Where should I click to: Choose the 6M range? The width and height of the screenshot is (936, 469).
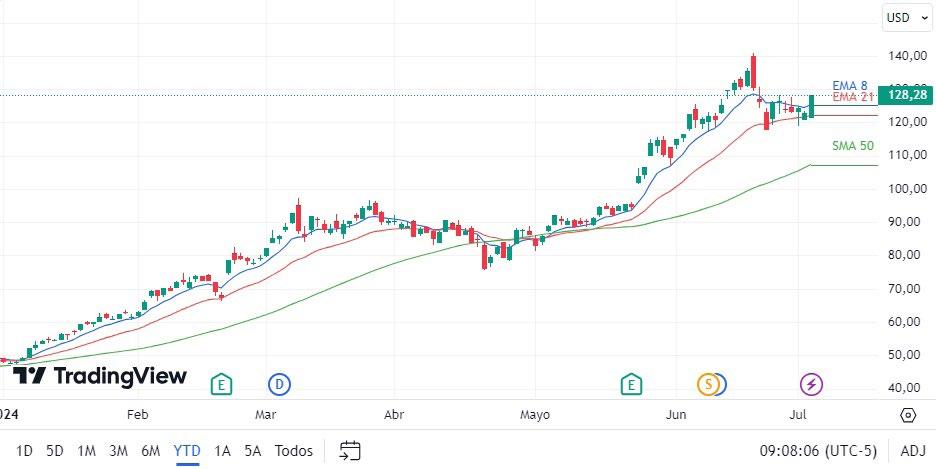[x=151, y=451]
